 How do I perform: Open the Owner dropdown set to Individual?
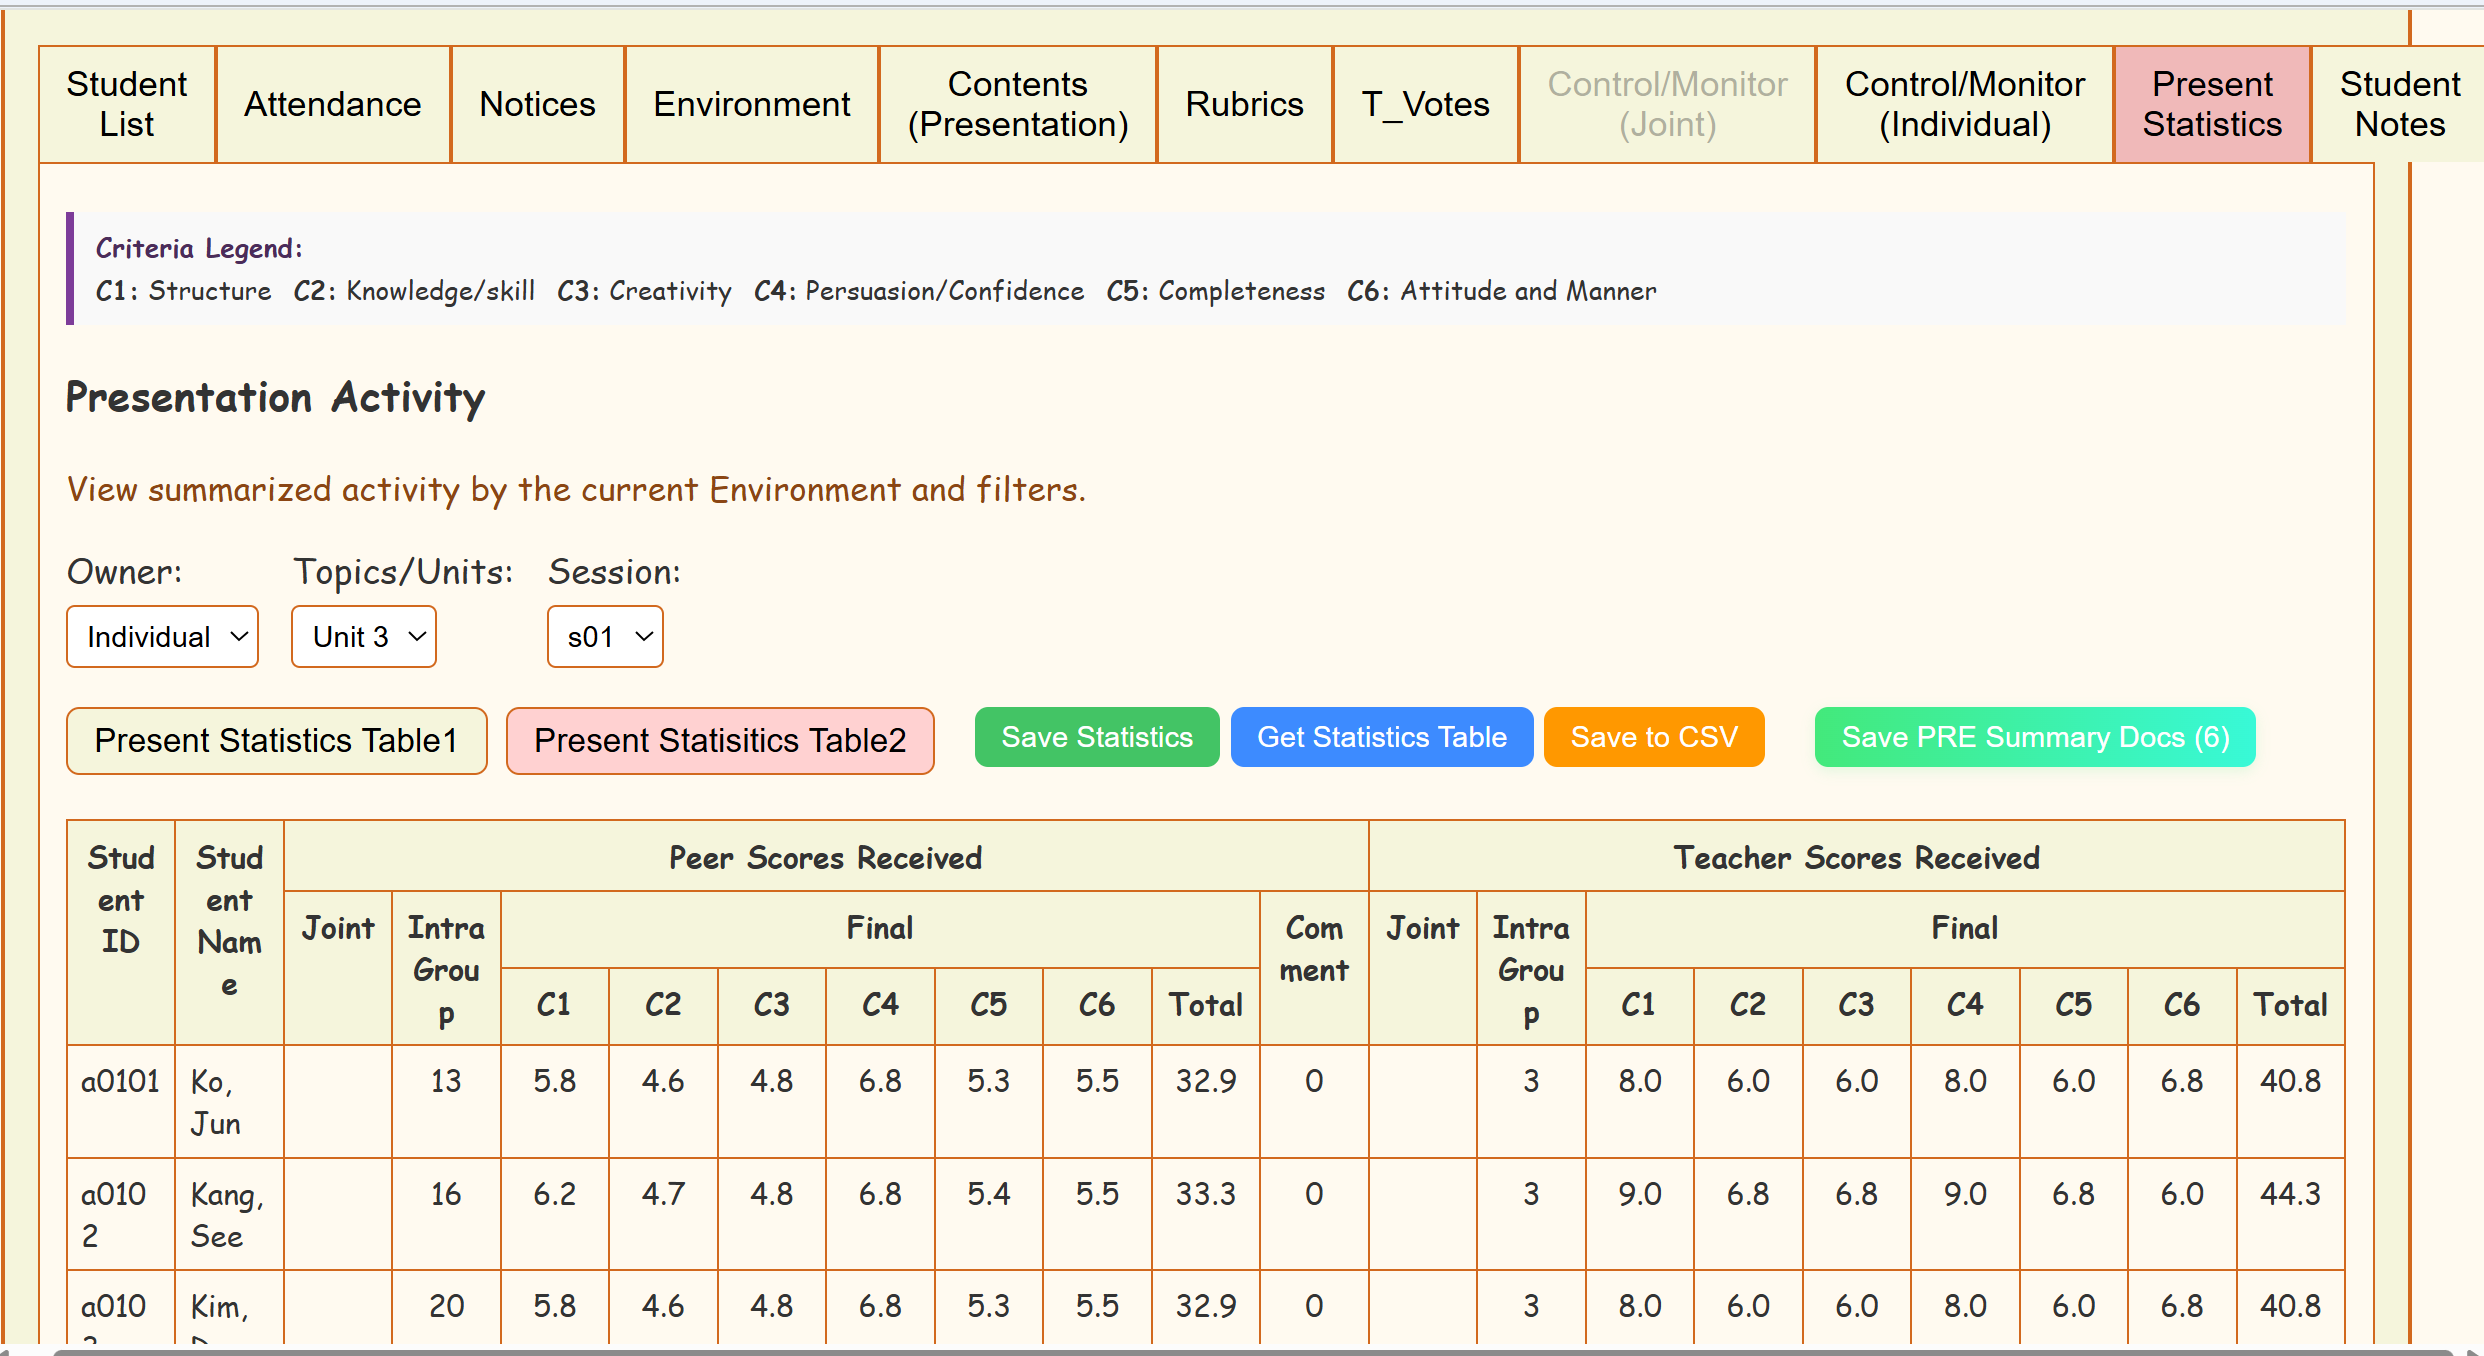point(162,636)
